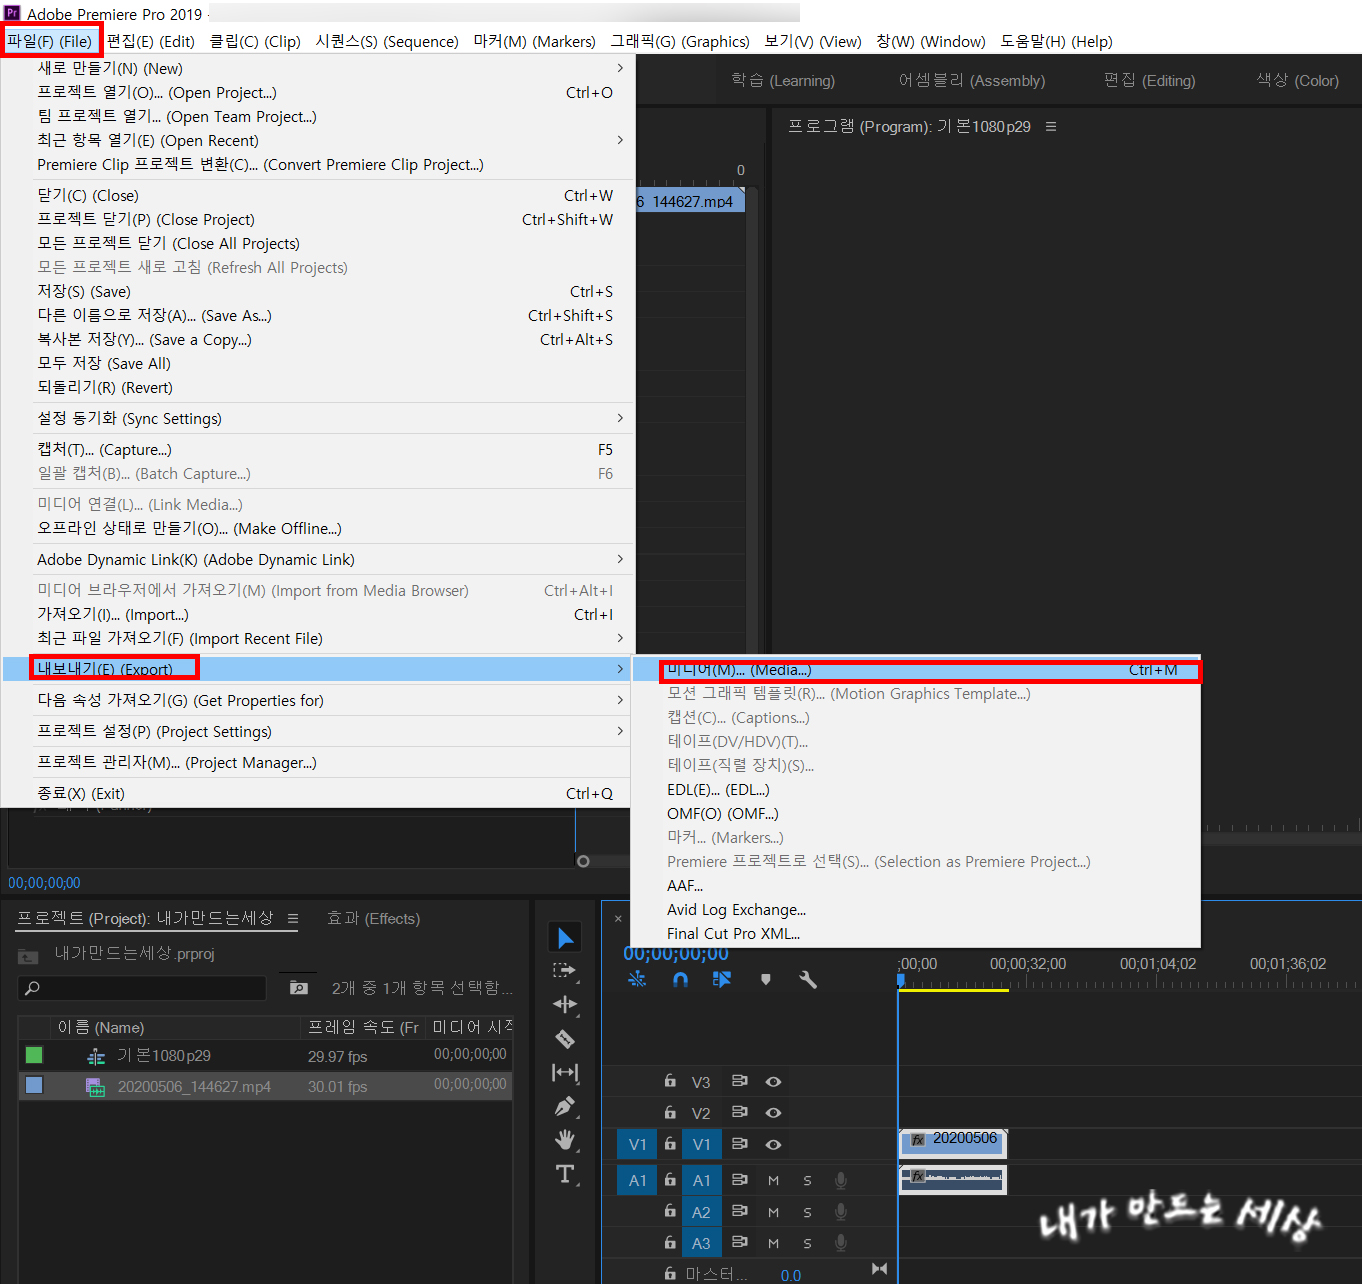Image resolution: width=1362 pixels, height=1284 pixels.
Task: Toggle A2 track targeting button
Action: (701, 1212)
